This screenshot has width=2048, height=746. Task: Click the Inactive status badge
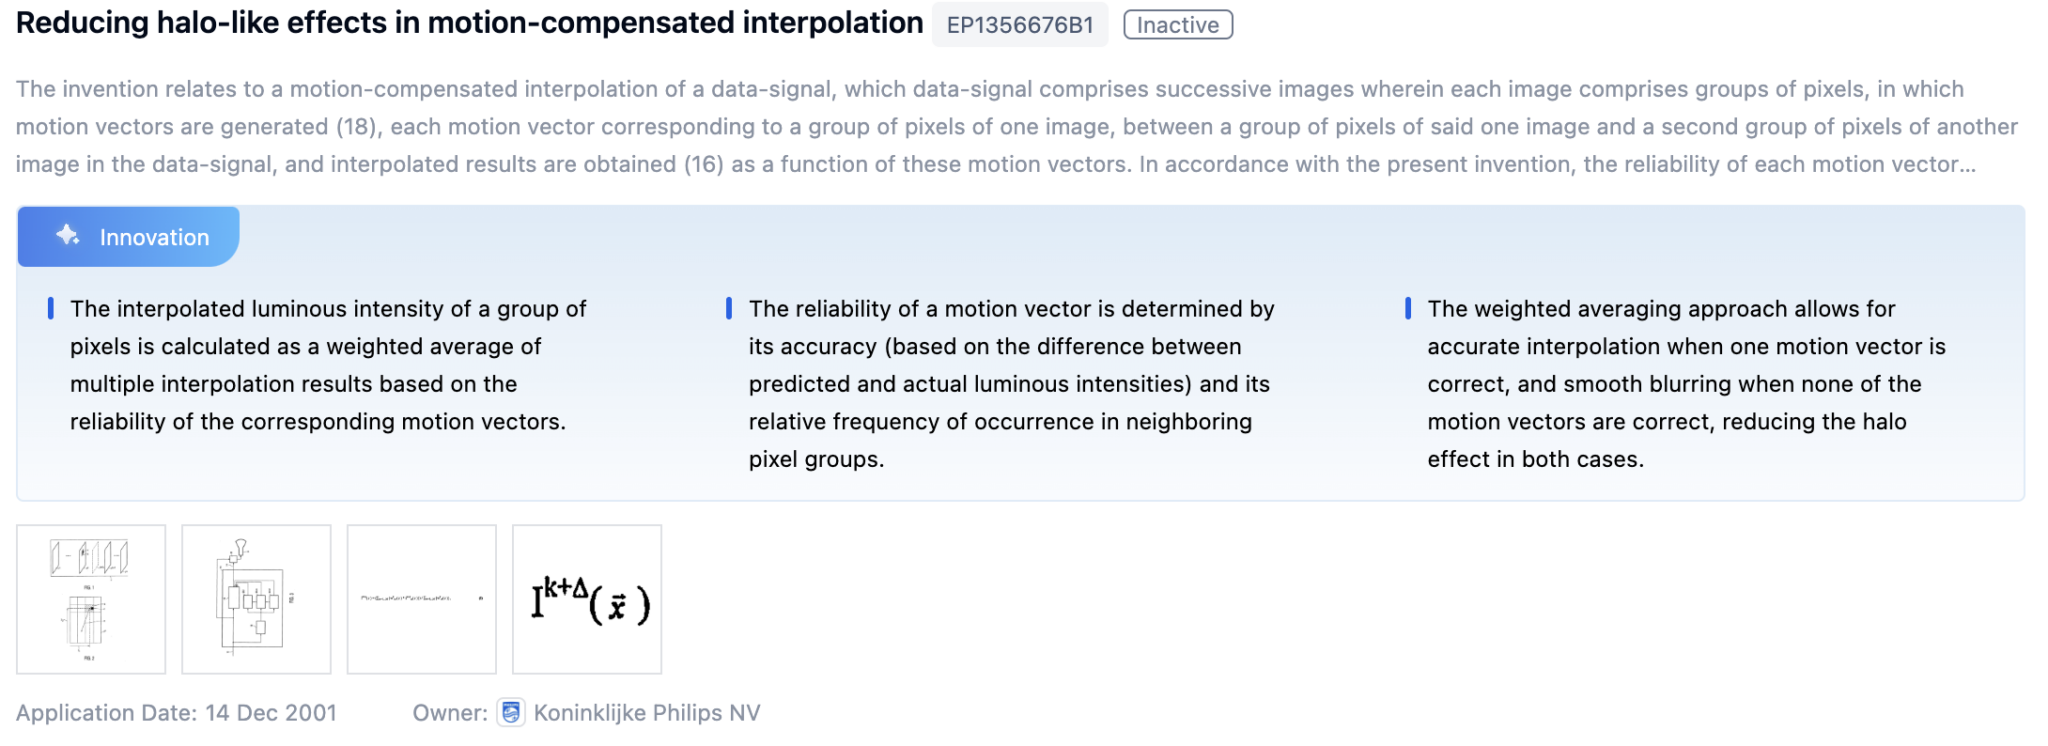coord(1177,24)
